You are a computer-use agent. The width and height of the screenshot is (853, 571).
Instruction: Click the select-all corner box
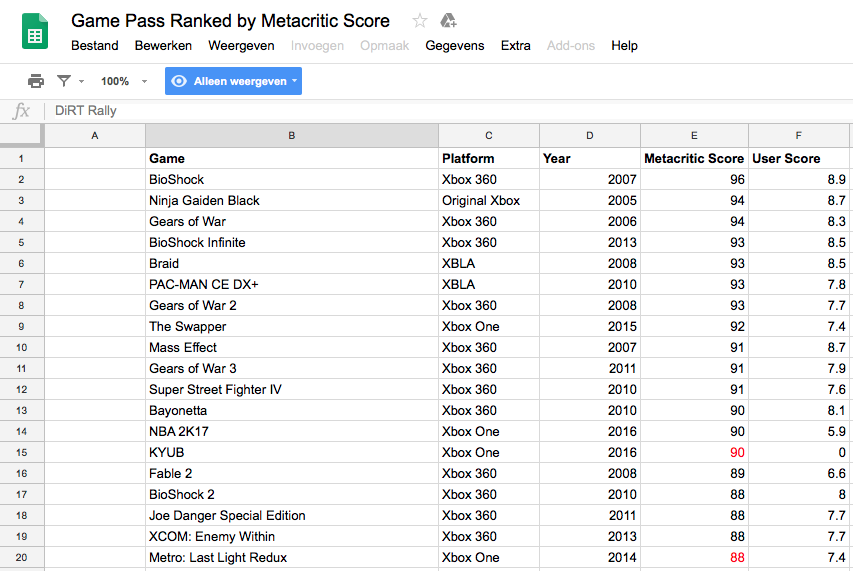point(22,135)
